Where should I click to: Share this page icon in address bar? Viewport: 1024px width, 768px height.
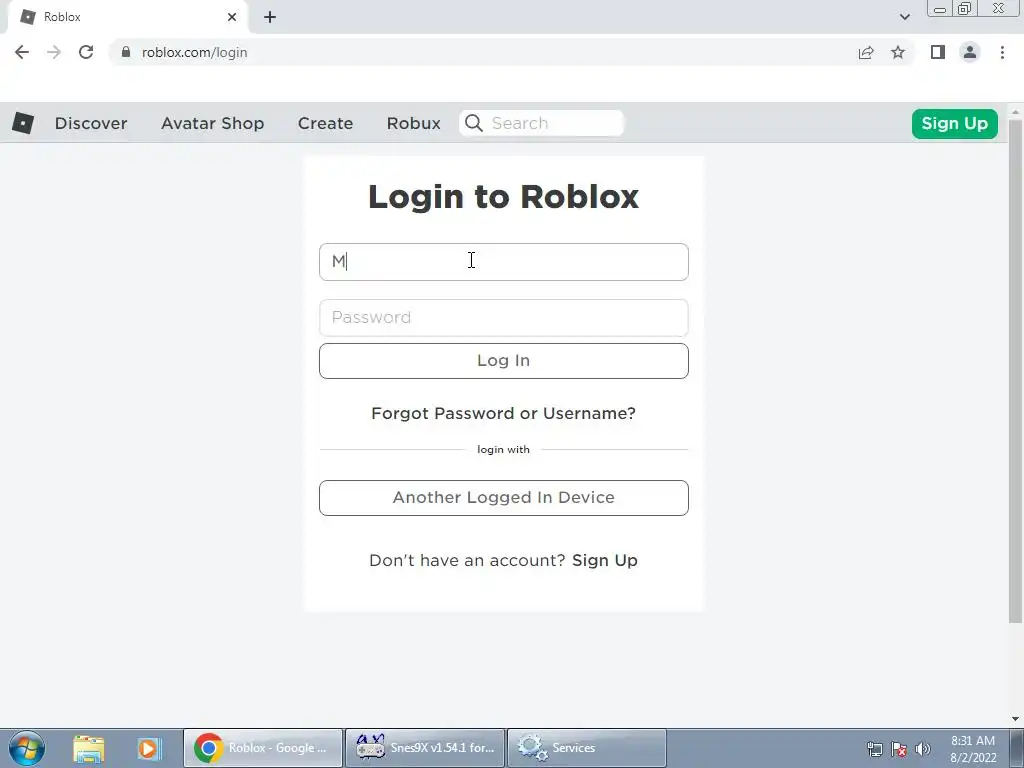pos(866,52)
